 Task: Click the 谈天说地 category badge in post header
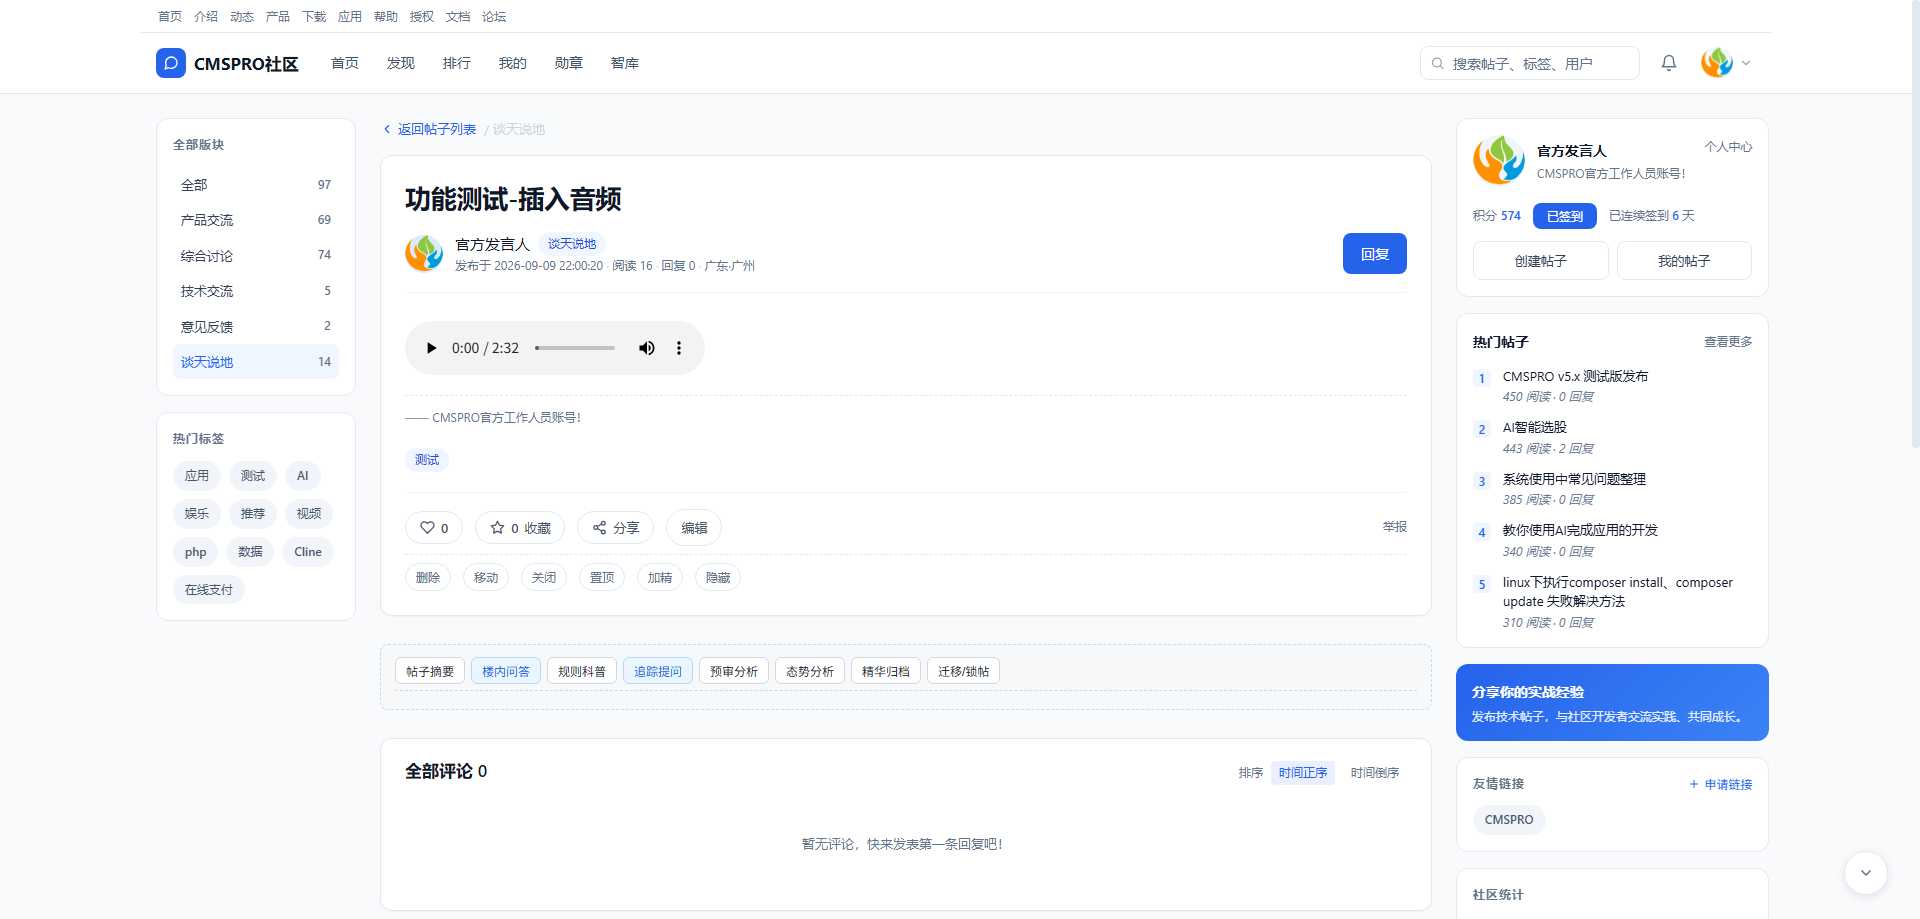[572, 244]
